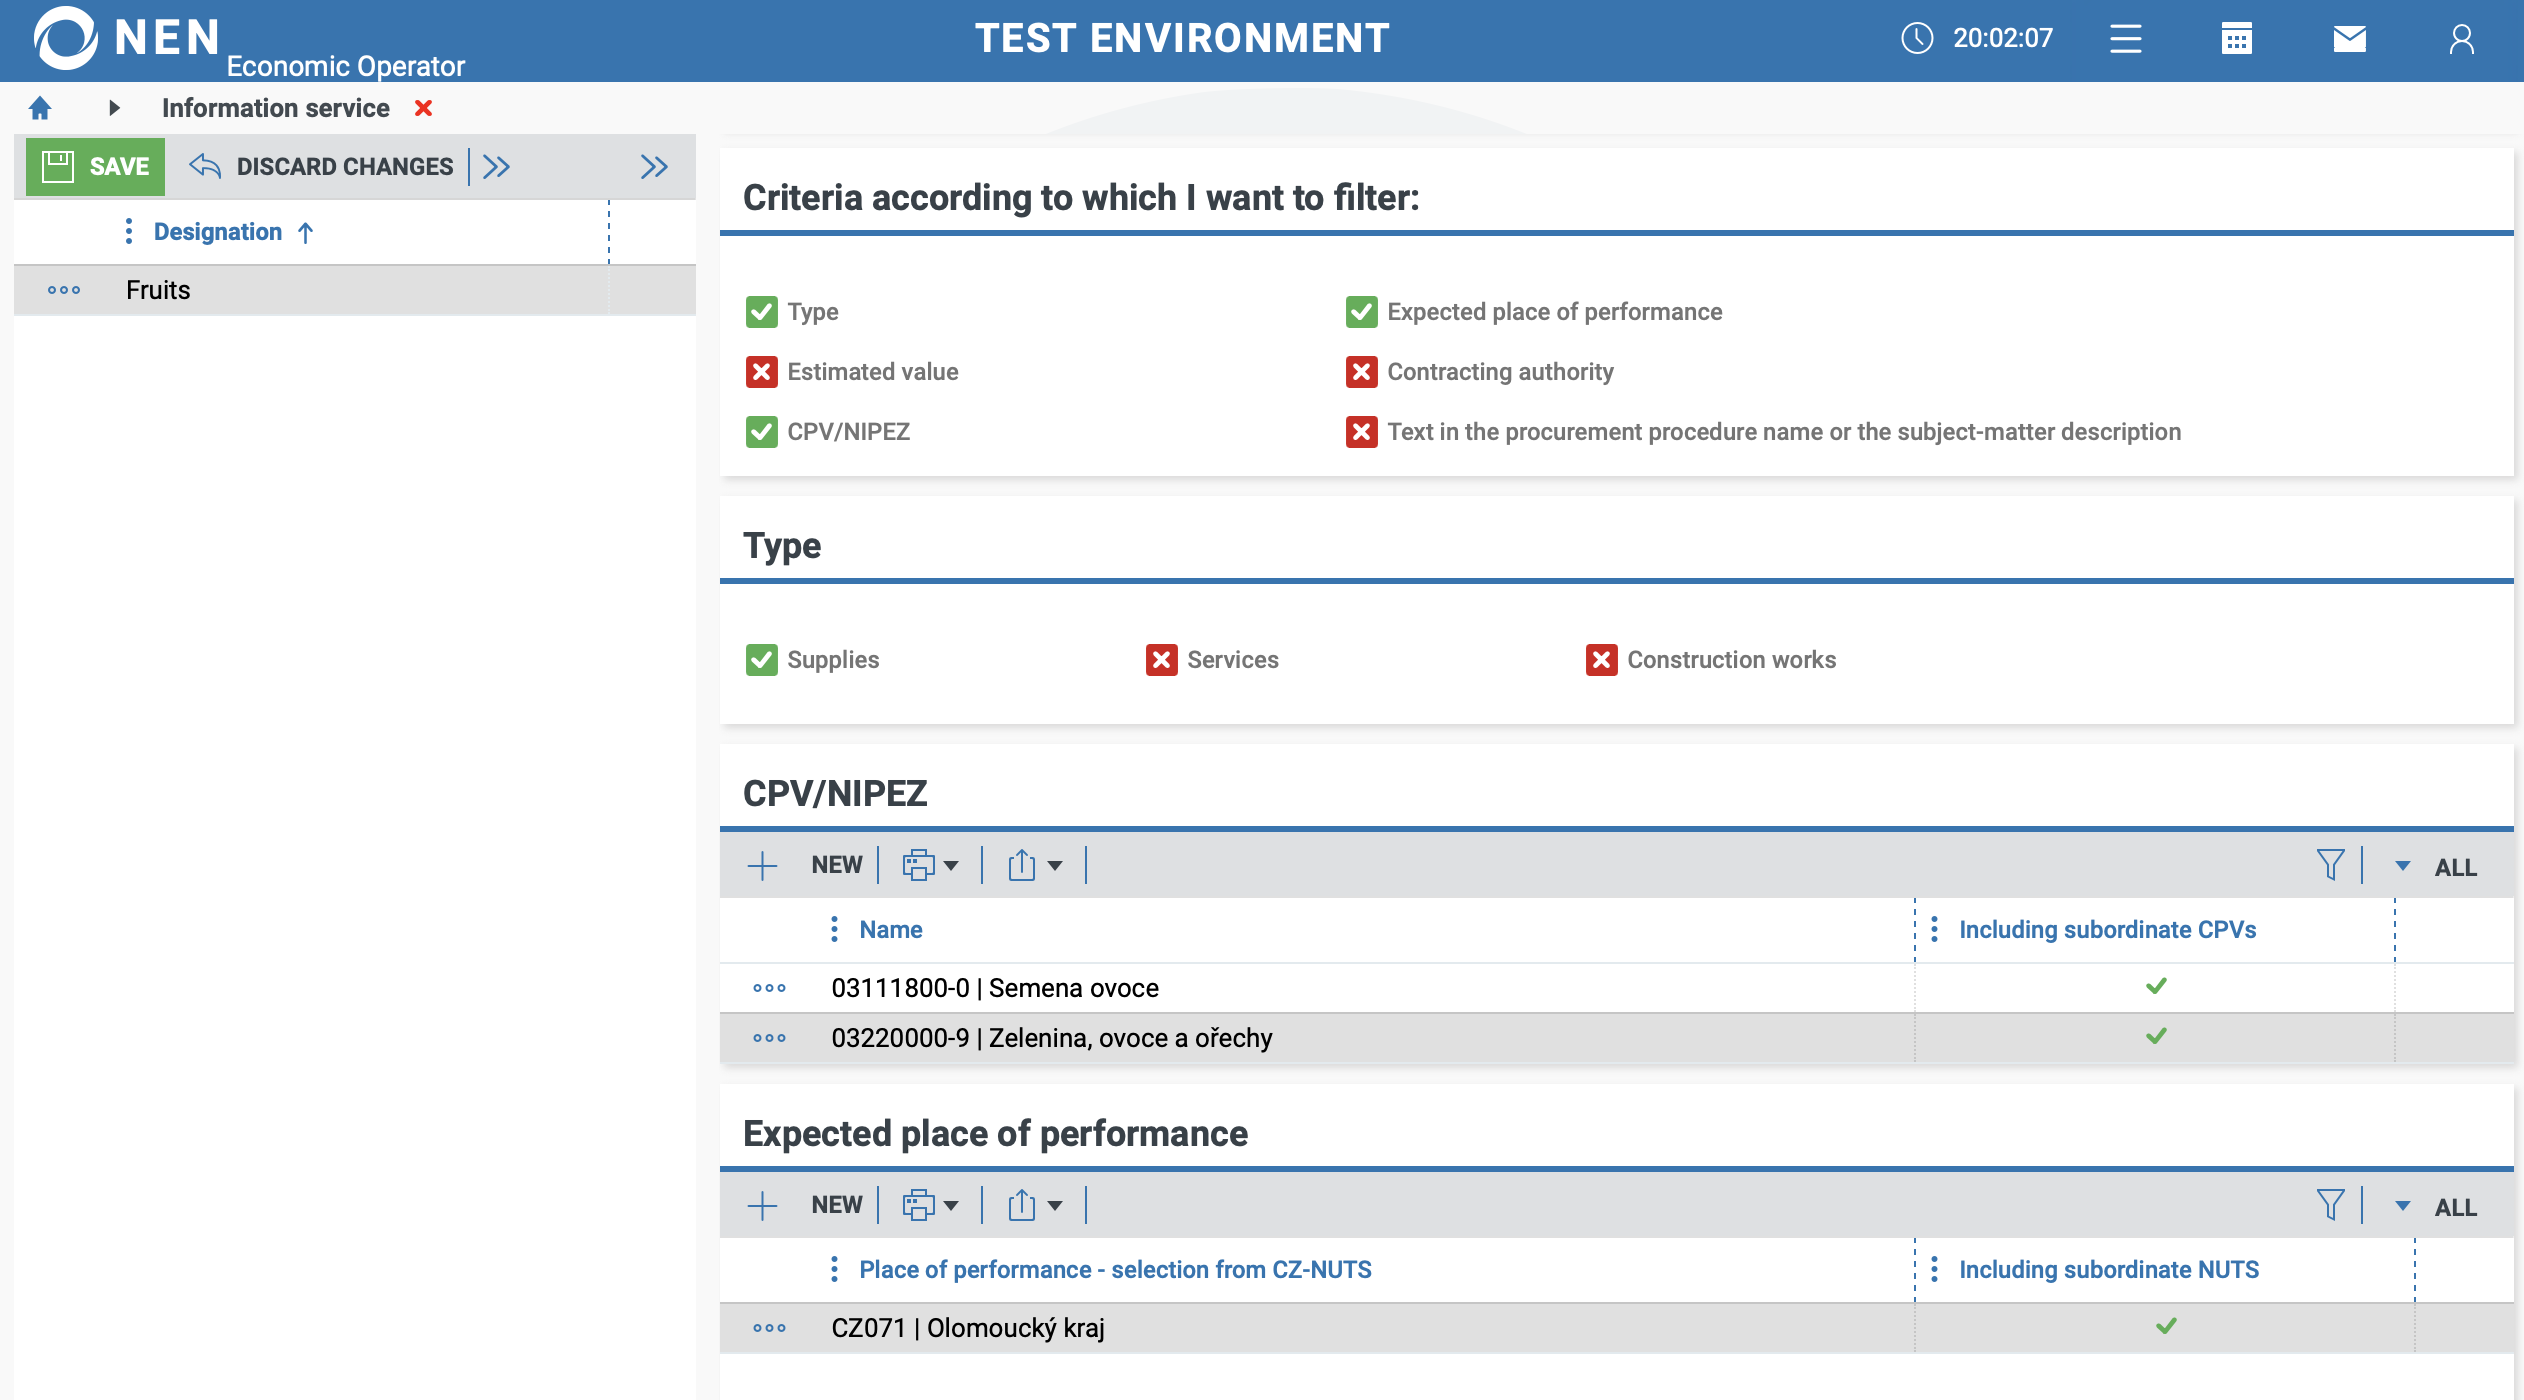Open Name column options menu dots
Viewport: 2524px width, 1400px height.
(834, 929)
